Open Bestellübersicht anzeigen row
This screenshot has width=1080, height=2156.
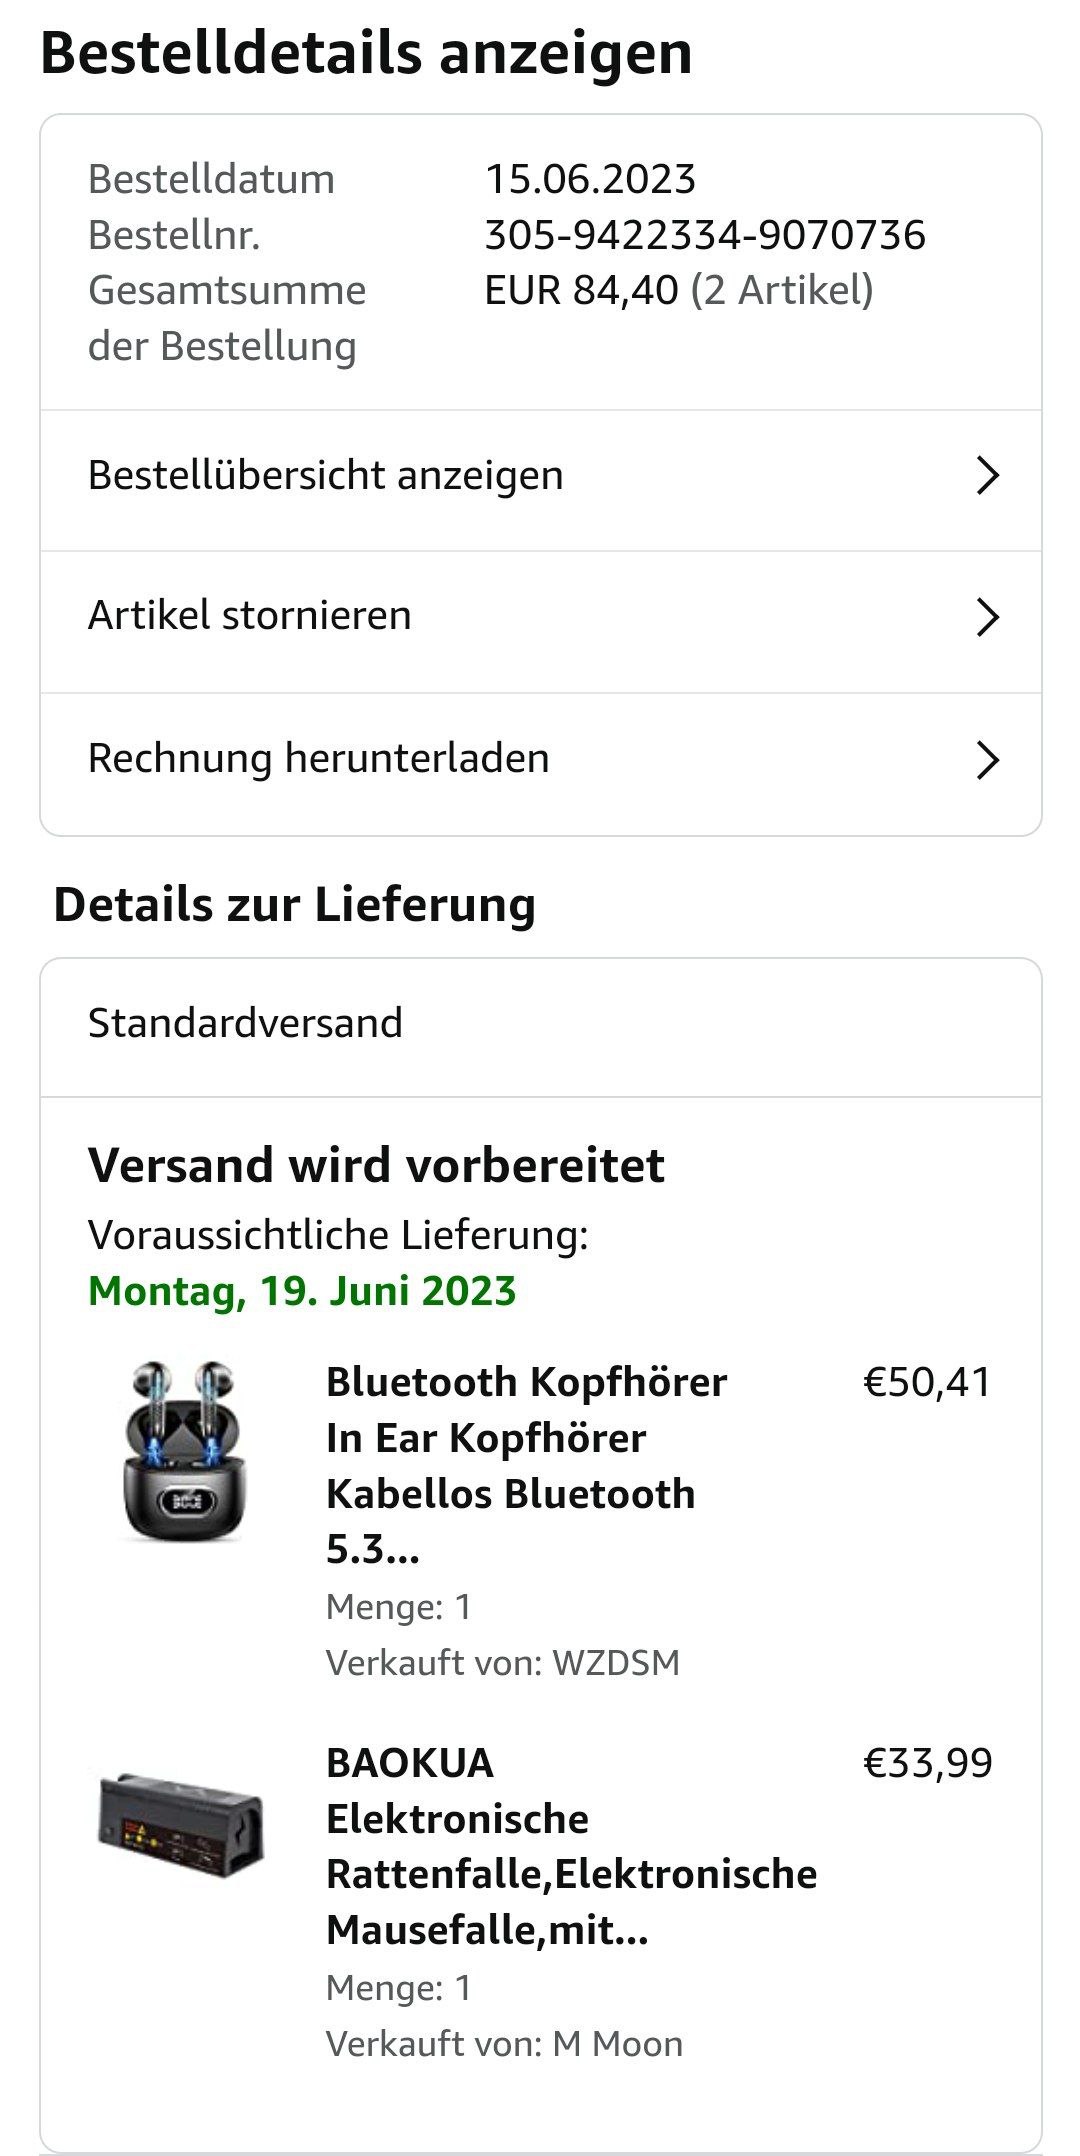tap(326, 476)
